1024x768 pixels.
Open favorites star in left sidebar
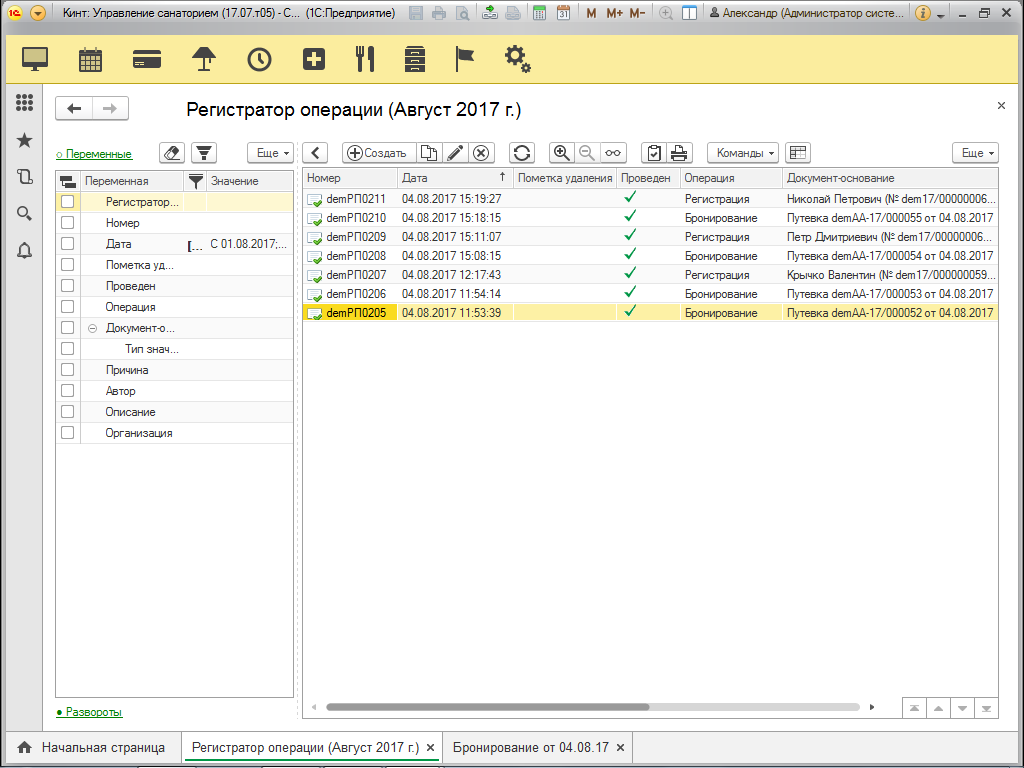(x=24, y=140)
